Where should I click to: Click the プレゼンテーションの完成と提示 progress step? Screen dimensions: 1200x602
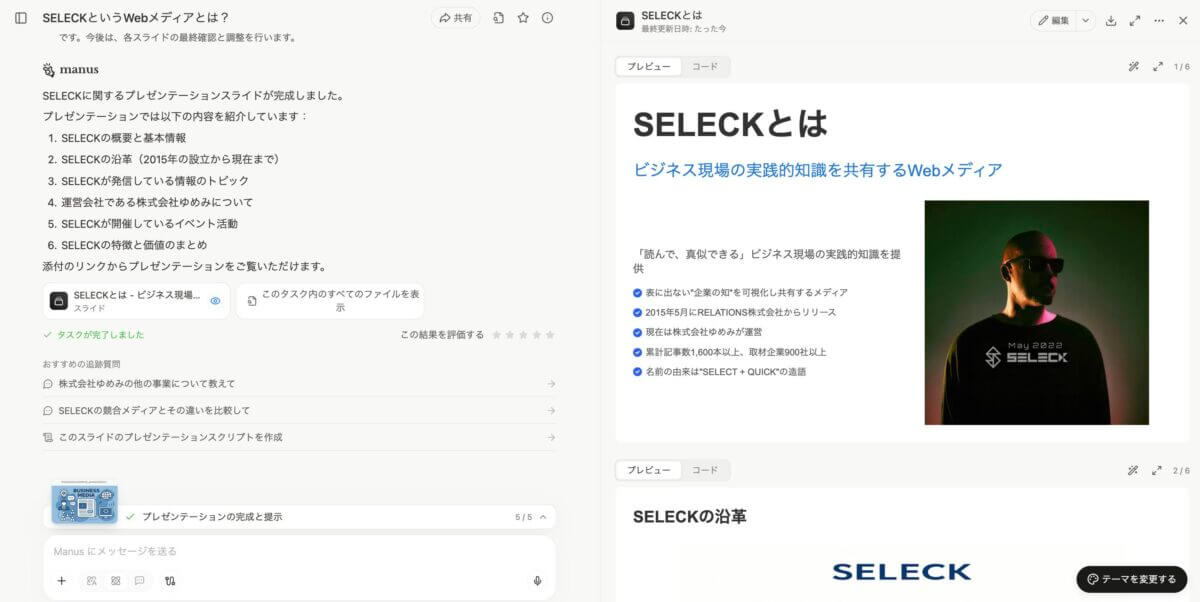point(212,517)
